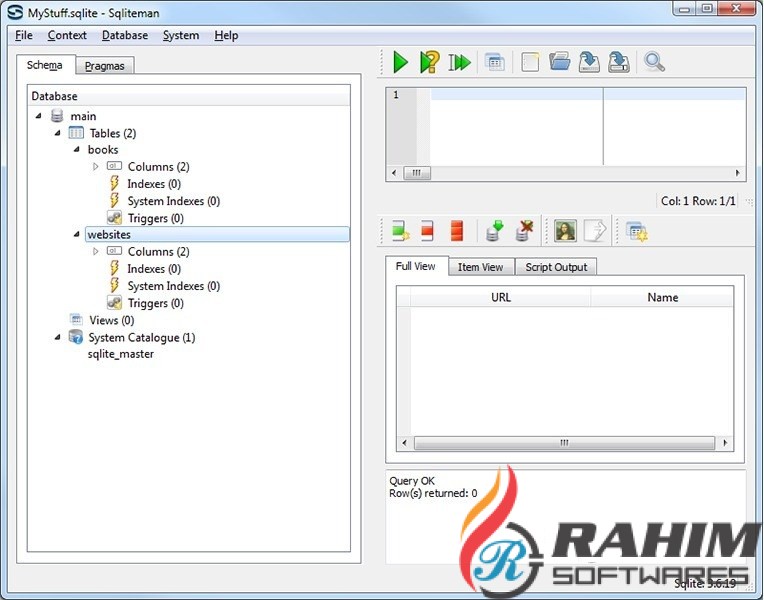The width and height of the screenshot is (764, 600).
Task: Run Explain Query Plan icon
Action: coord(429,62)
